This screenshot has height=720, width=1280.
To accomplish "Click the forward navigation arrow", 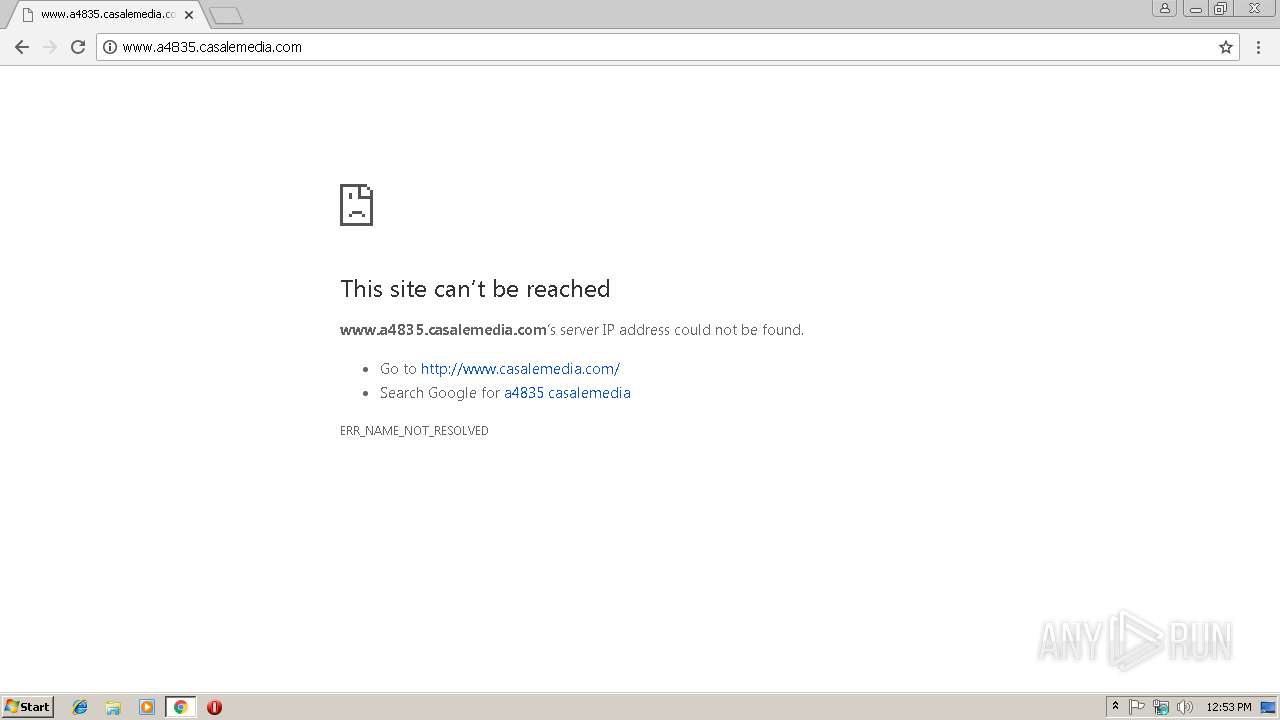I will [x=50, y=47].
